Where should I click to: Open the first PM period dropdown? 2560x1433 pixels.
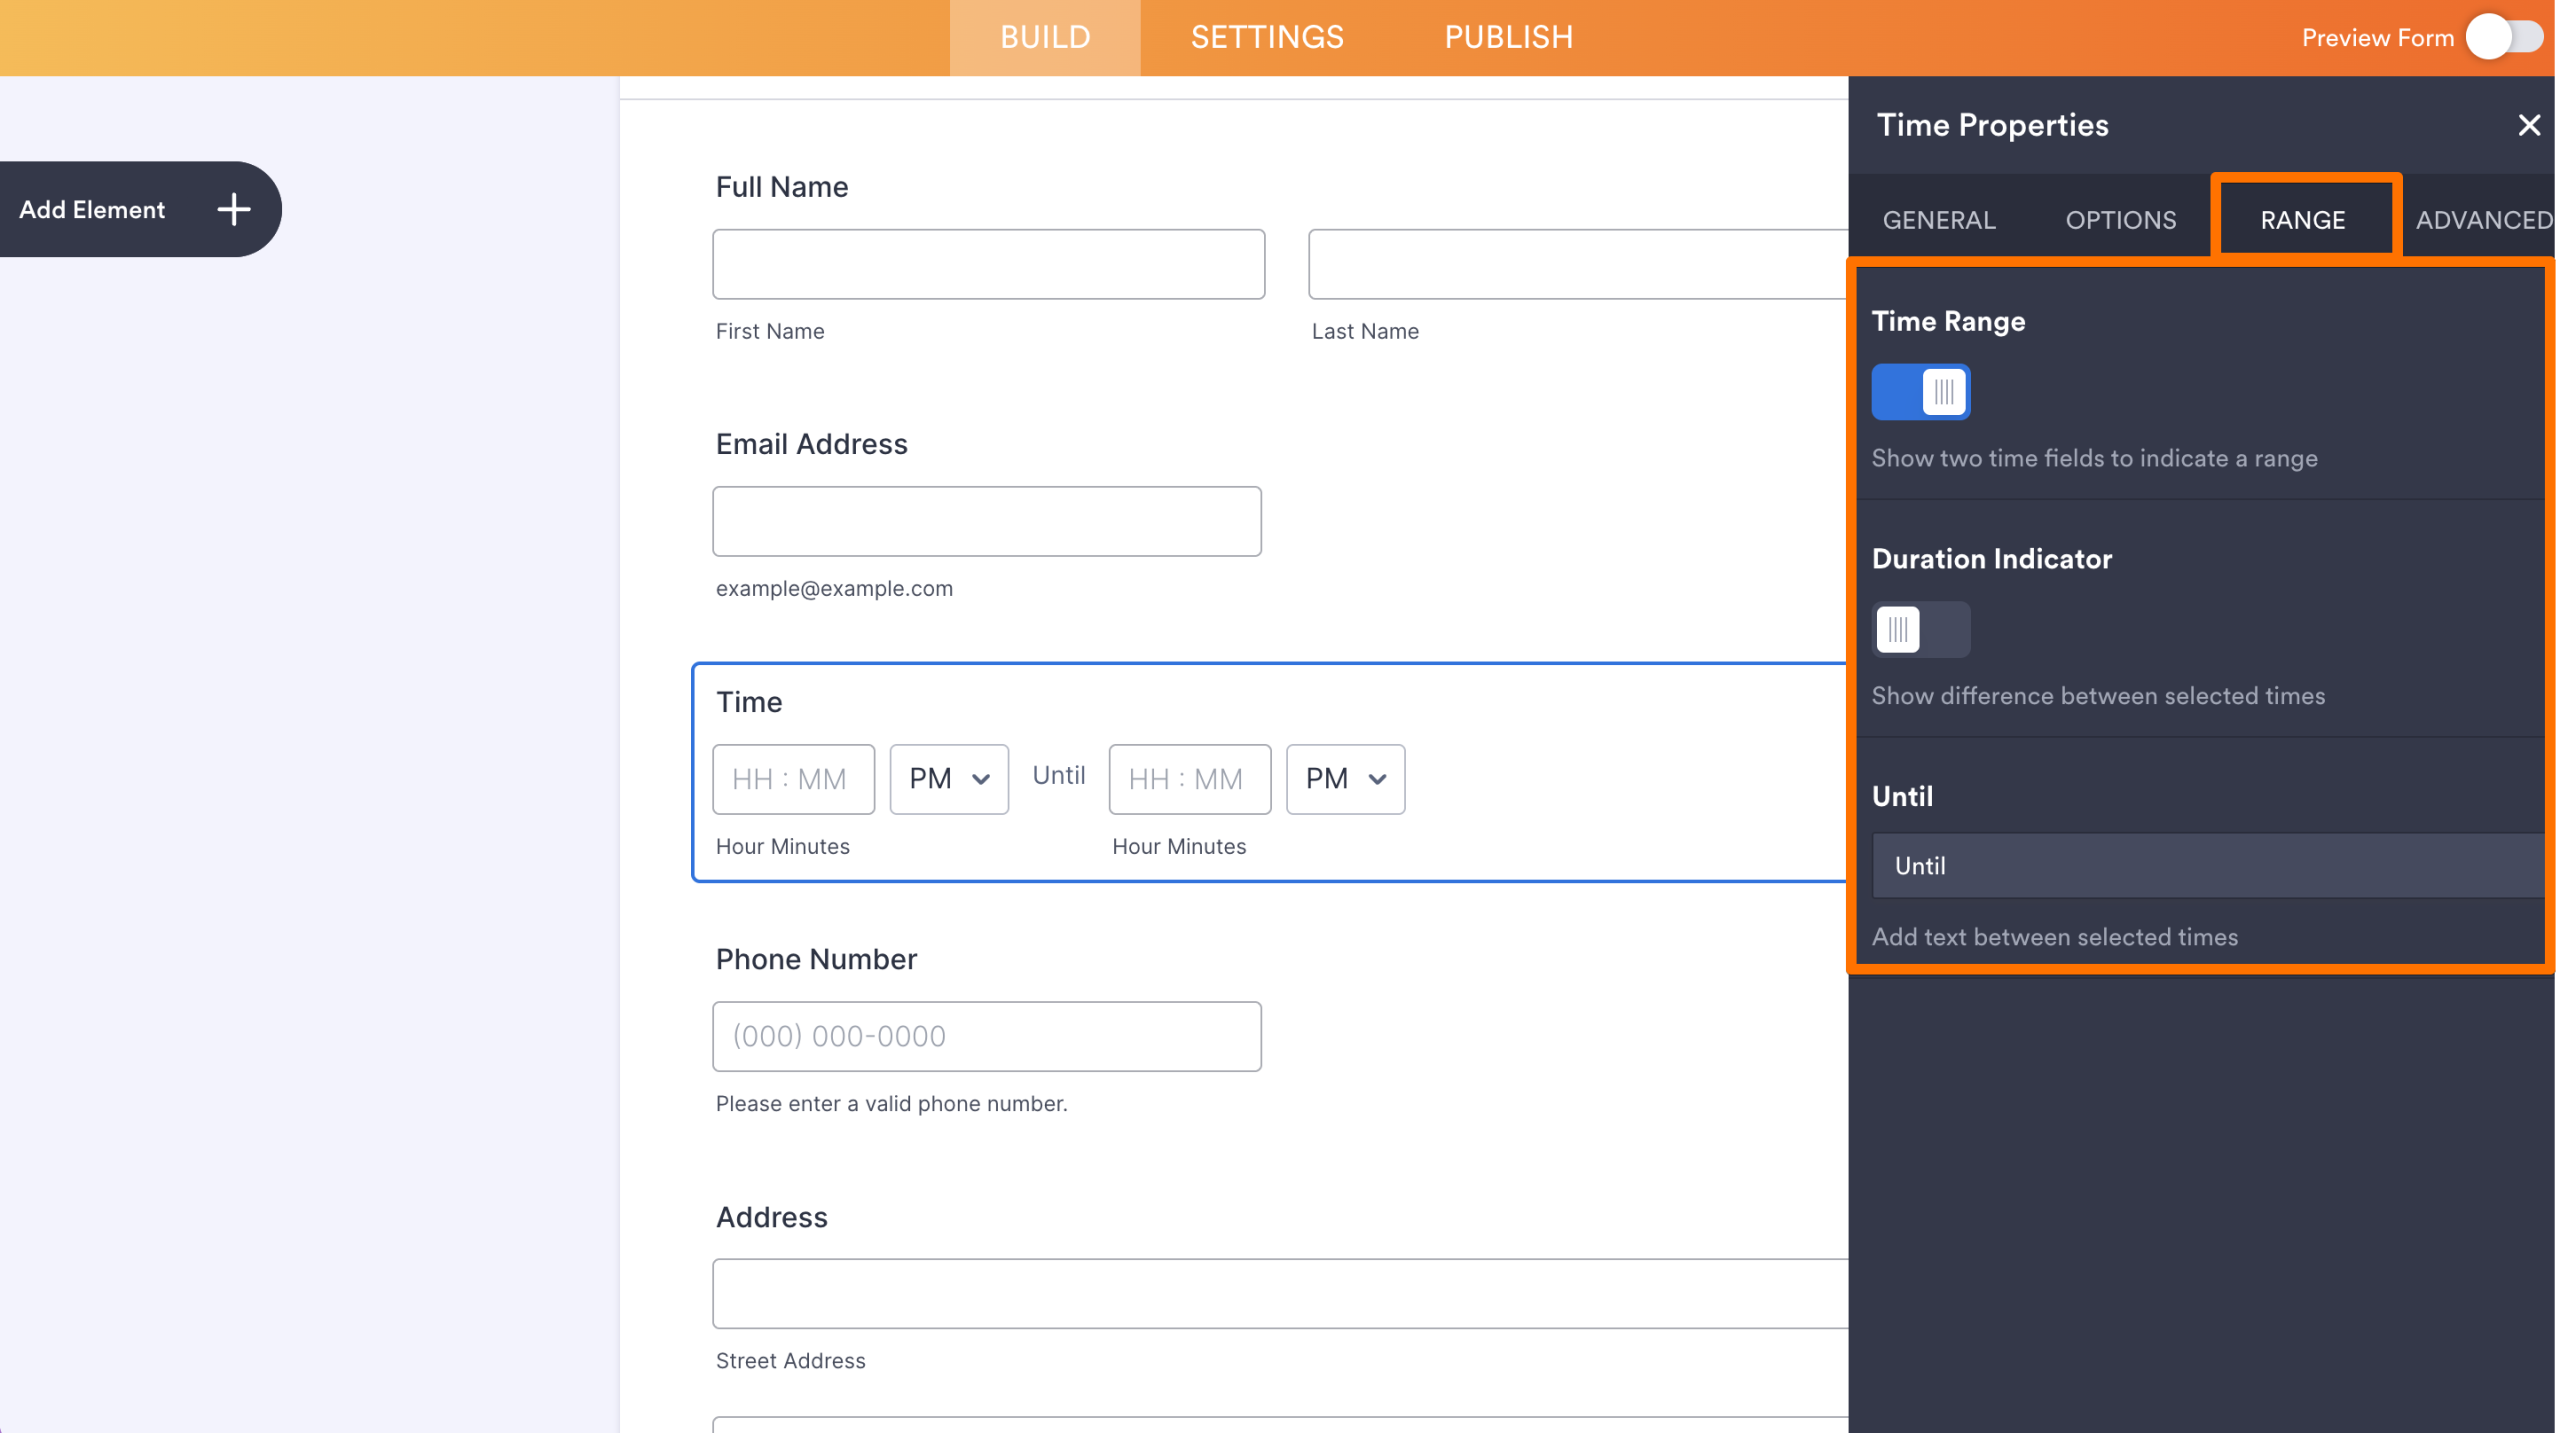click(x=947, y=779)
